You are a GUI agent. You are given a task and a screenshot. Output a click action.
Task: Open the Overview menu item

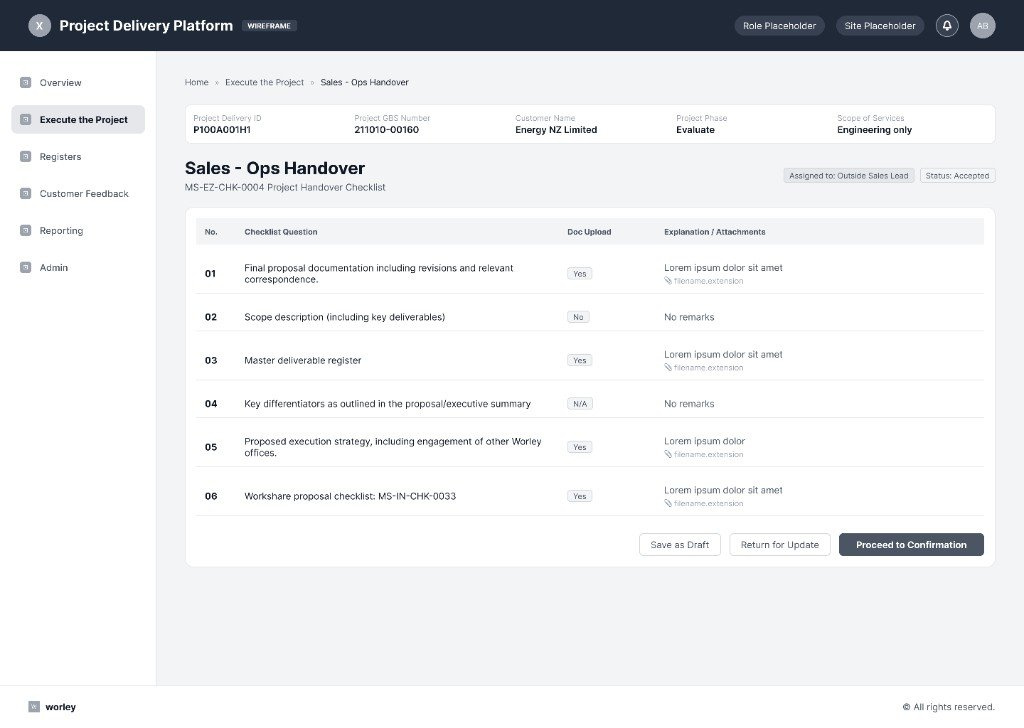point(78,82)
